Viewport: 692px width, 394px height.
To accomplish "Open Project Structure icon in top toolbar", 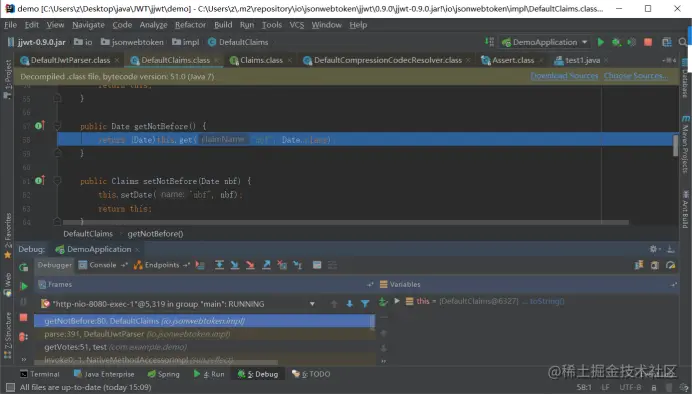I will coord(667,42).
